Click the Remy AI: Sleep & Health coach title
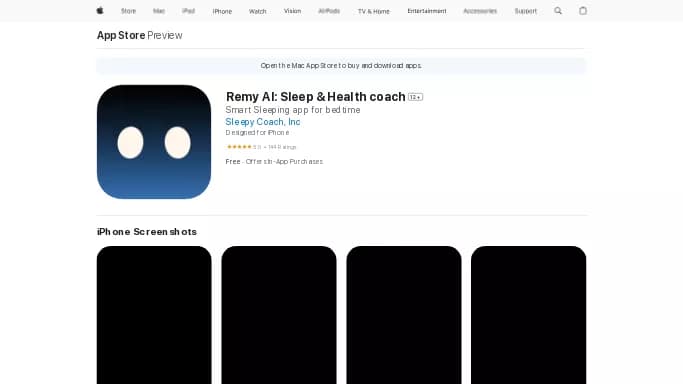Screen dimensions: 683x384 pyautogui.click(x=315, y=97)
